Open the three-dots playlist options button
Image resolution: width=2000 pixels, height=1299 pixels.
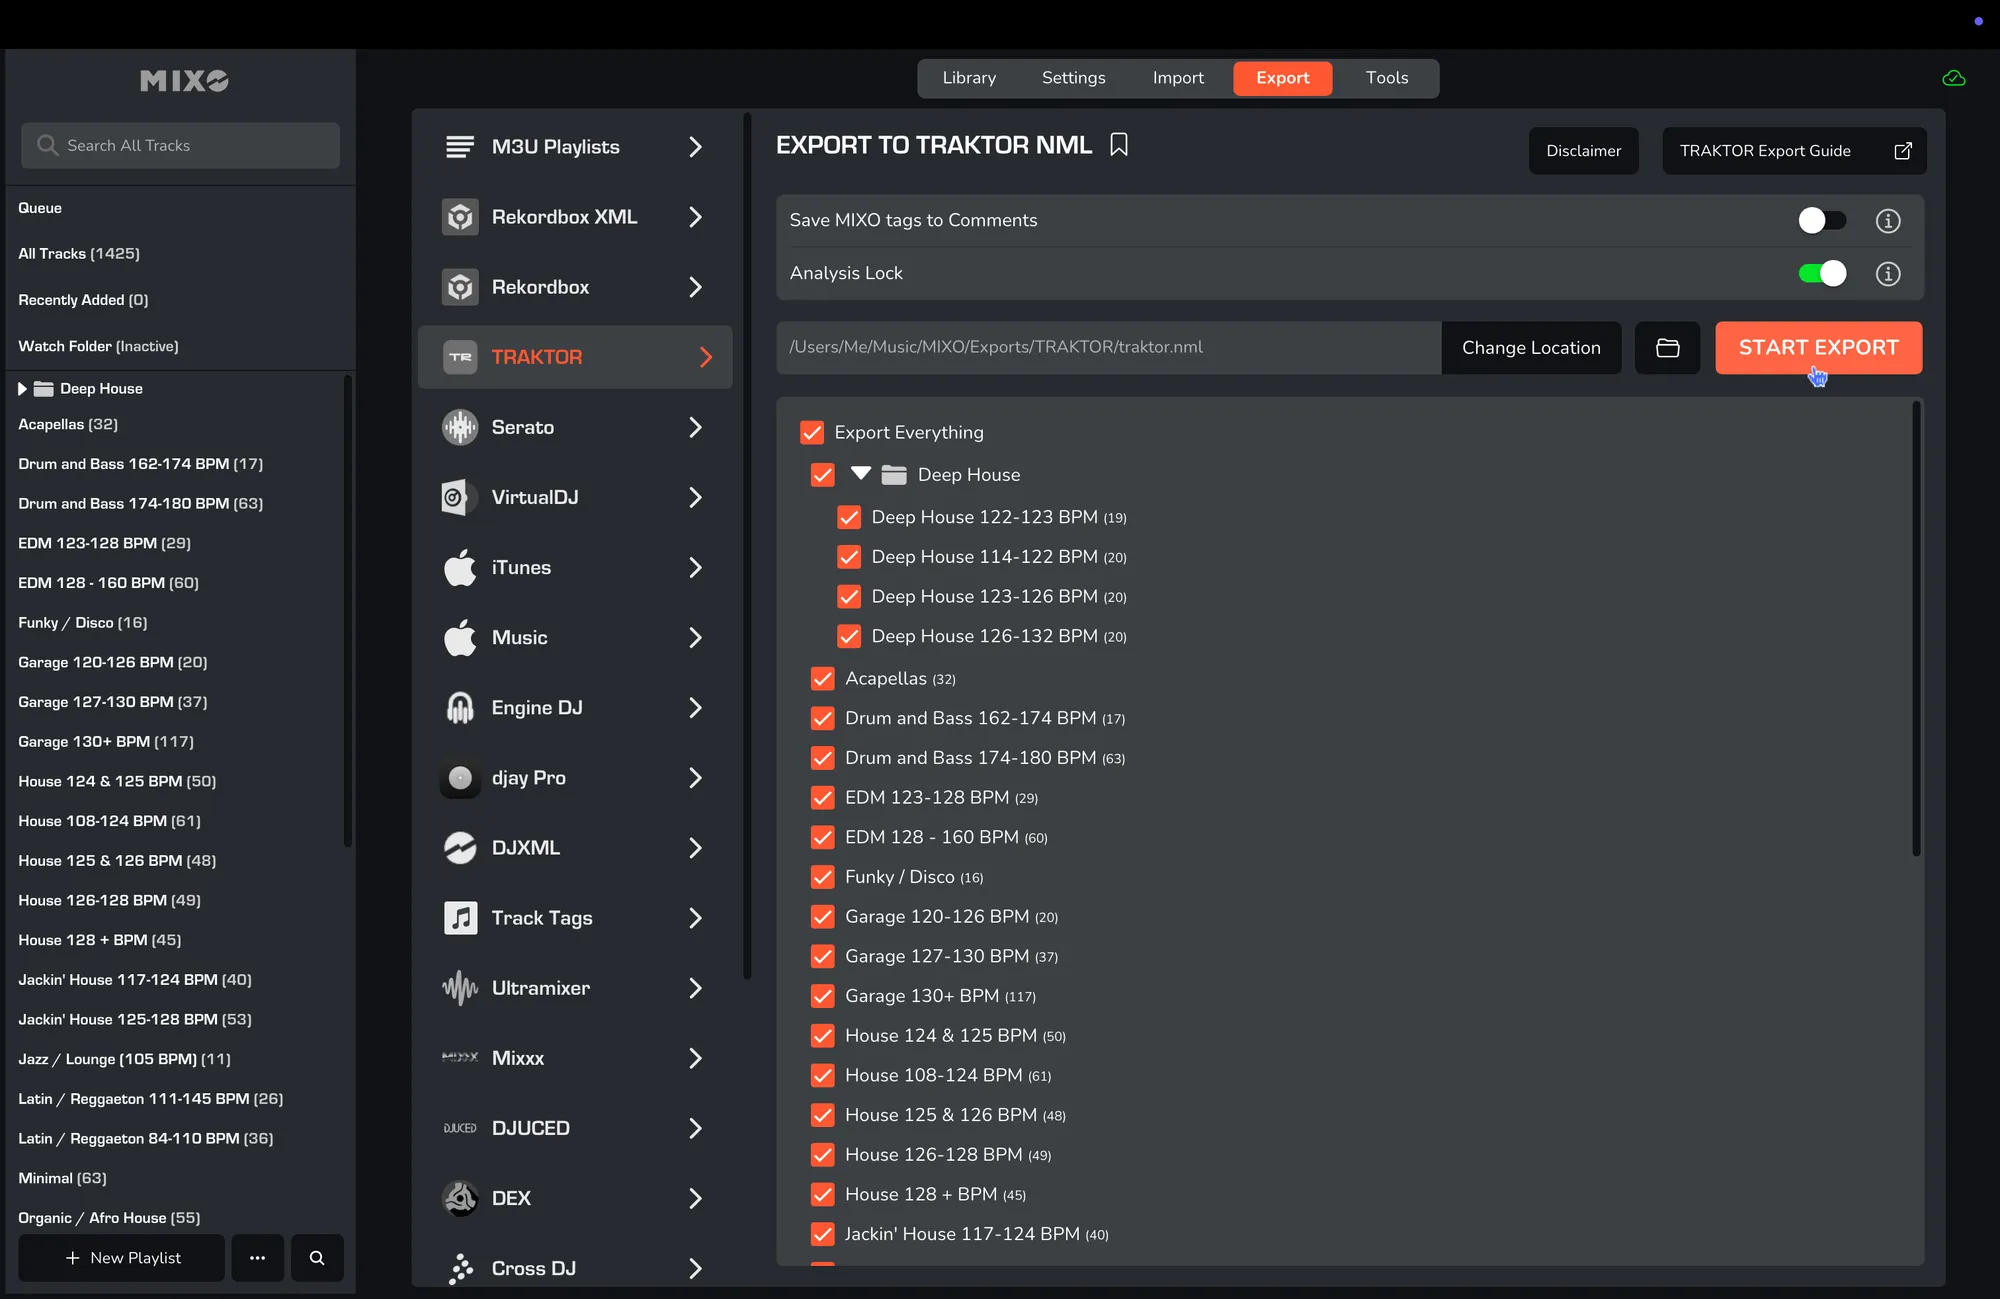tap(257, 1258)
